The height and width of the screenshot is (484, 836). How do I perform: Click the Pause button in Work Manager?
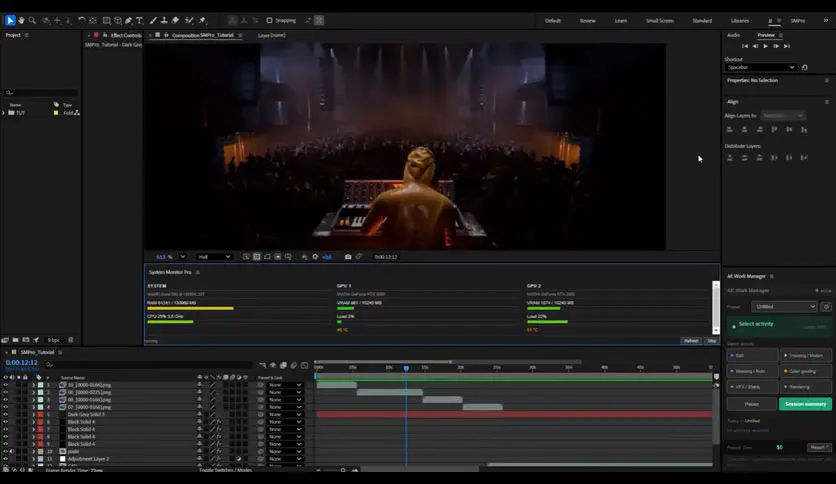pyautogui.click(x=752, y=404)
